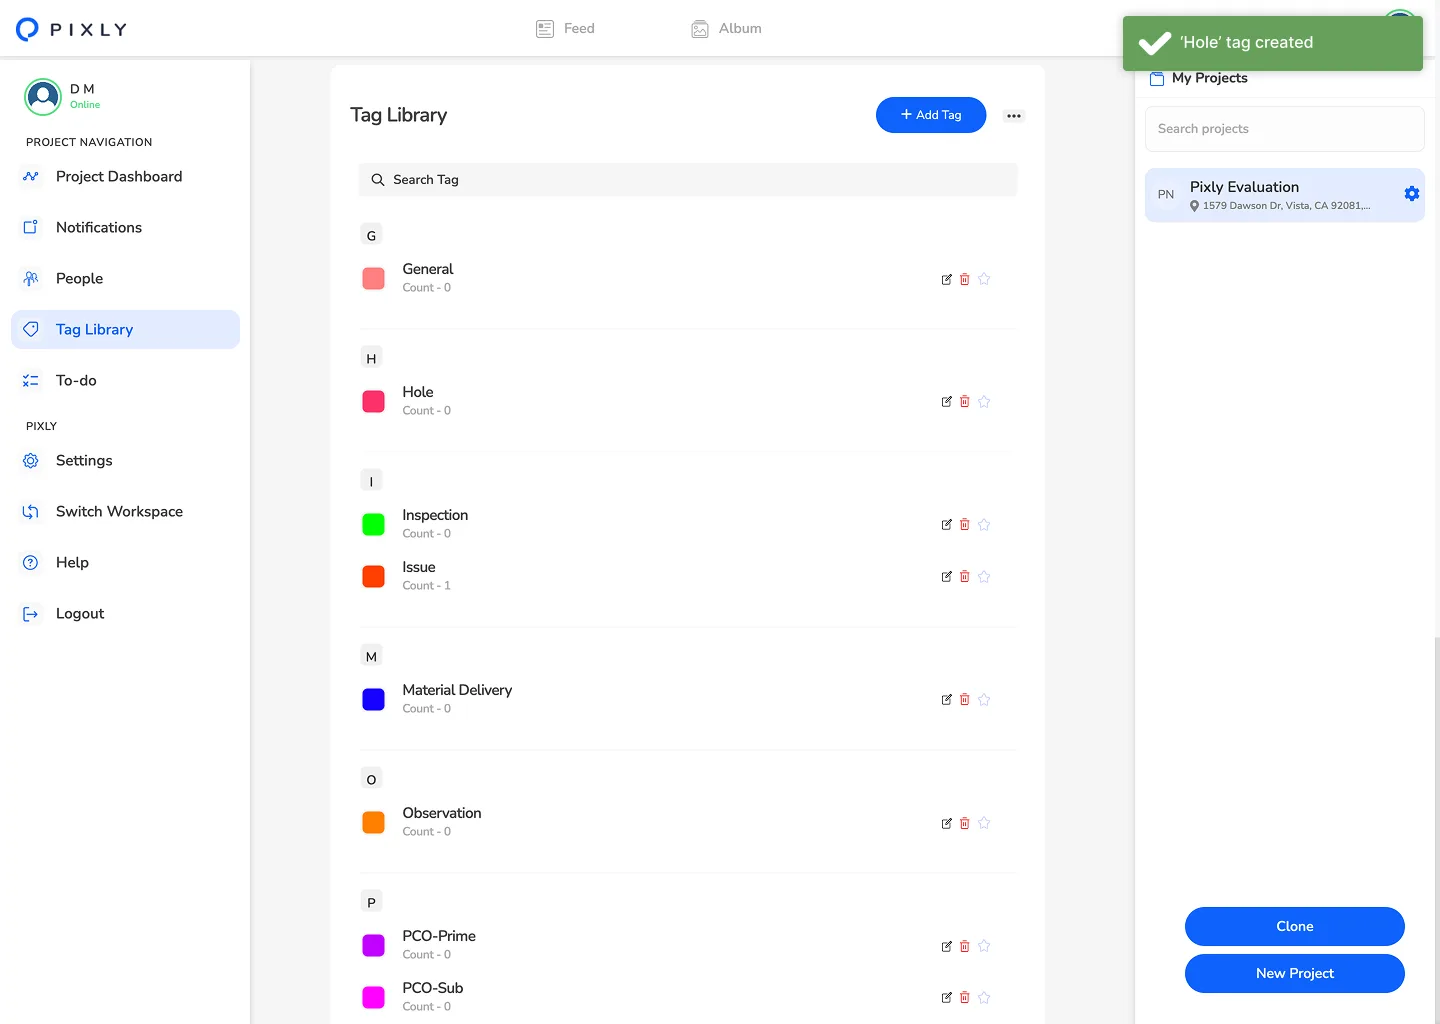Image resolution: width=1440 pixels, height=1024 pixels.
Task: Delete the Inspection tag
Action: (965, 525)
